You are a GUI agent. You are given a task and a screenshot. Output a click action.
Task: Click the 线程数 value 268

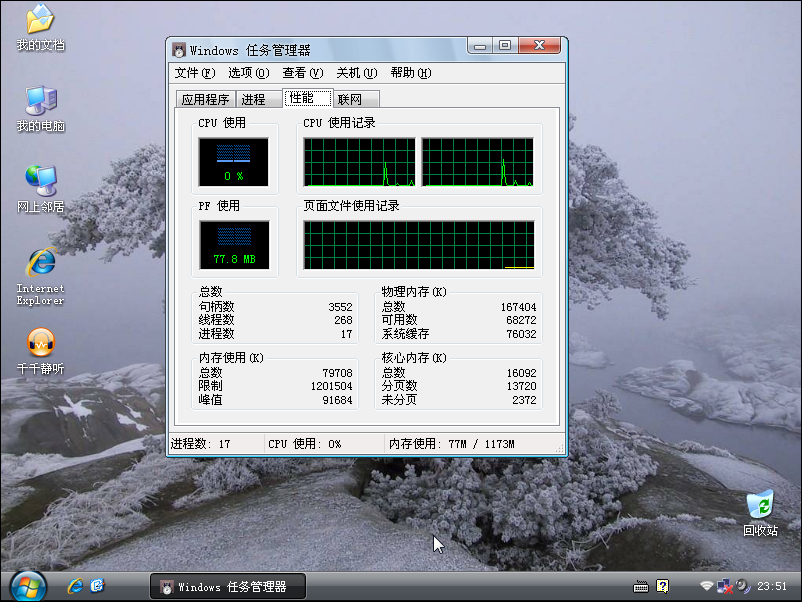(343, 320)
